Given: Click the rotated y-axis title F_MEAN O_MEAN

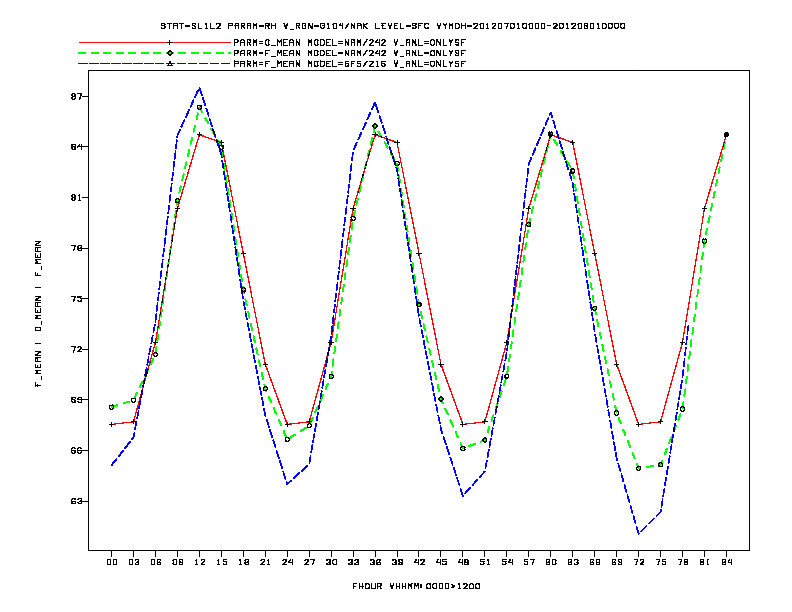Looking at the screenshot, I should pyautogui.click(x=38, y=314).
